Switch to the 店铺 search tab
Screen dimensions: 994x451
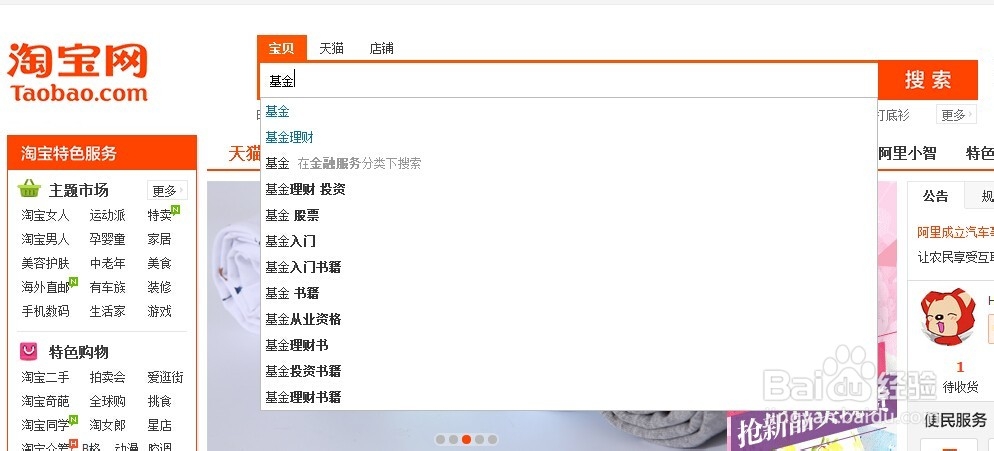coord(382,48)
